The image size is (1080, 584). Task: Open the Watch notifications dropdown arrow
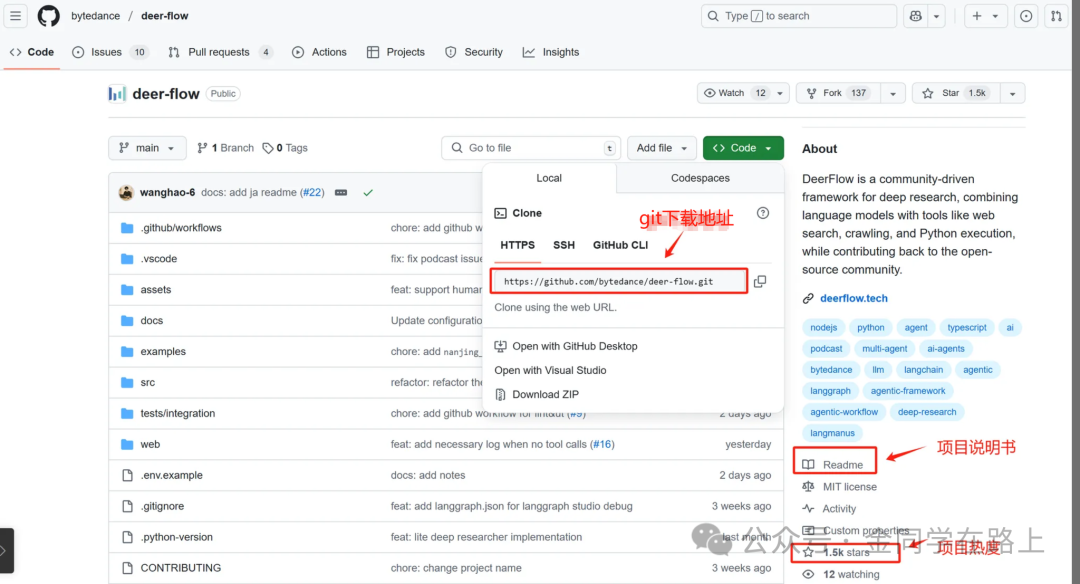point(780,94)
